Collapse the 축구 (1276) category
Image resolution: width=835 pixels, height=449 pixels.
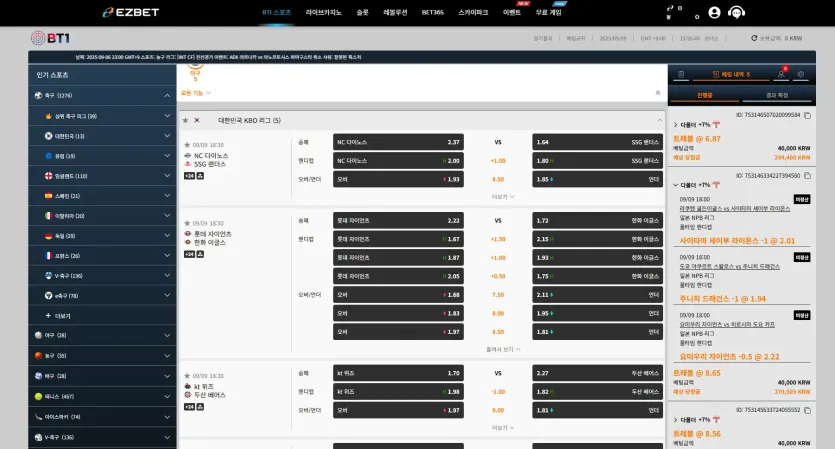coord(167,95)
